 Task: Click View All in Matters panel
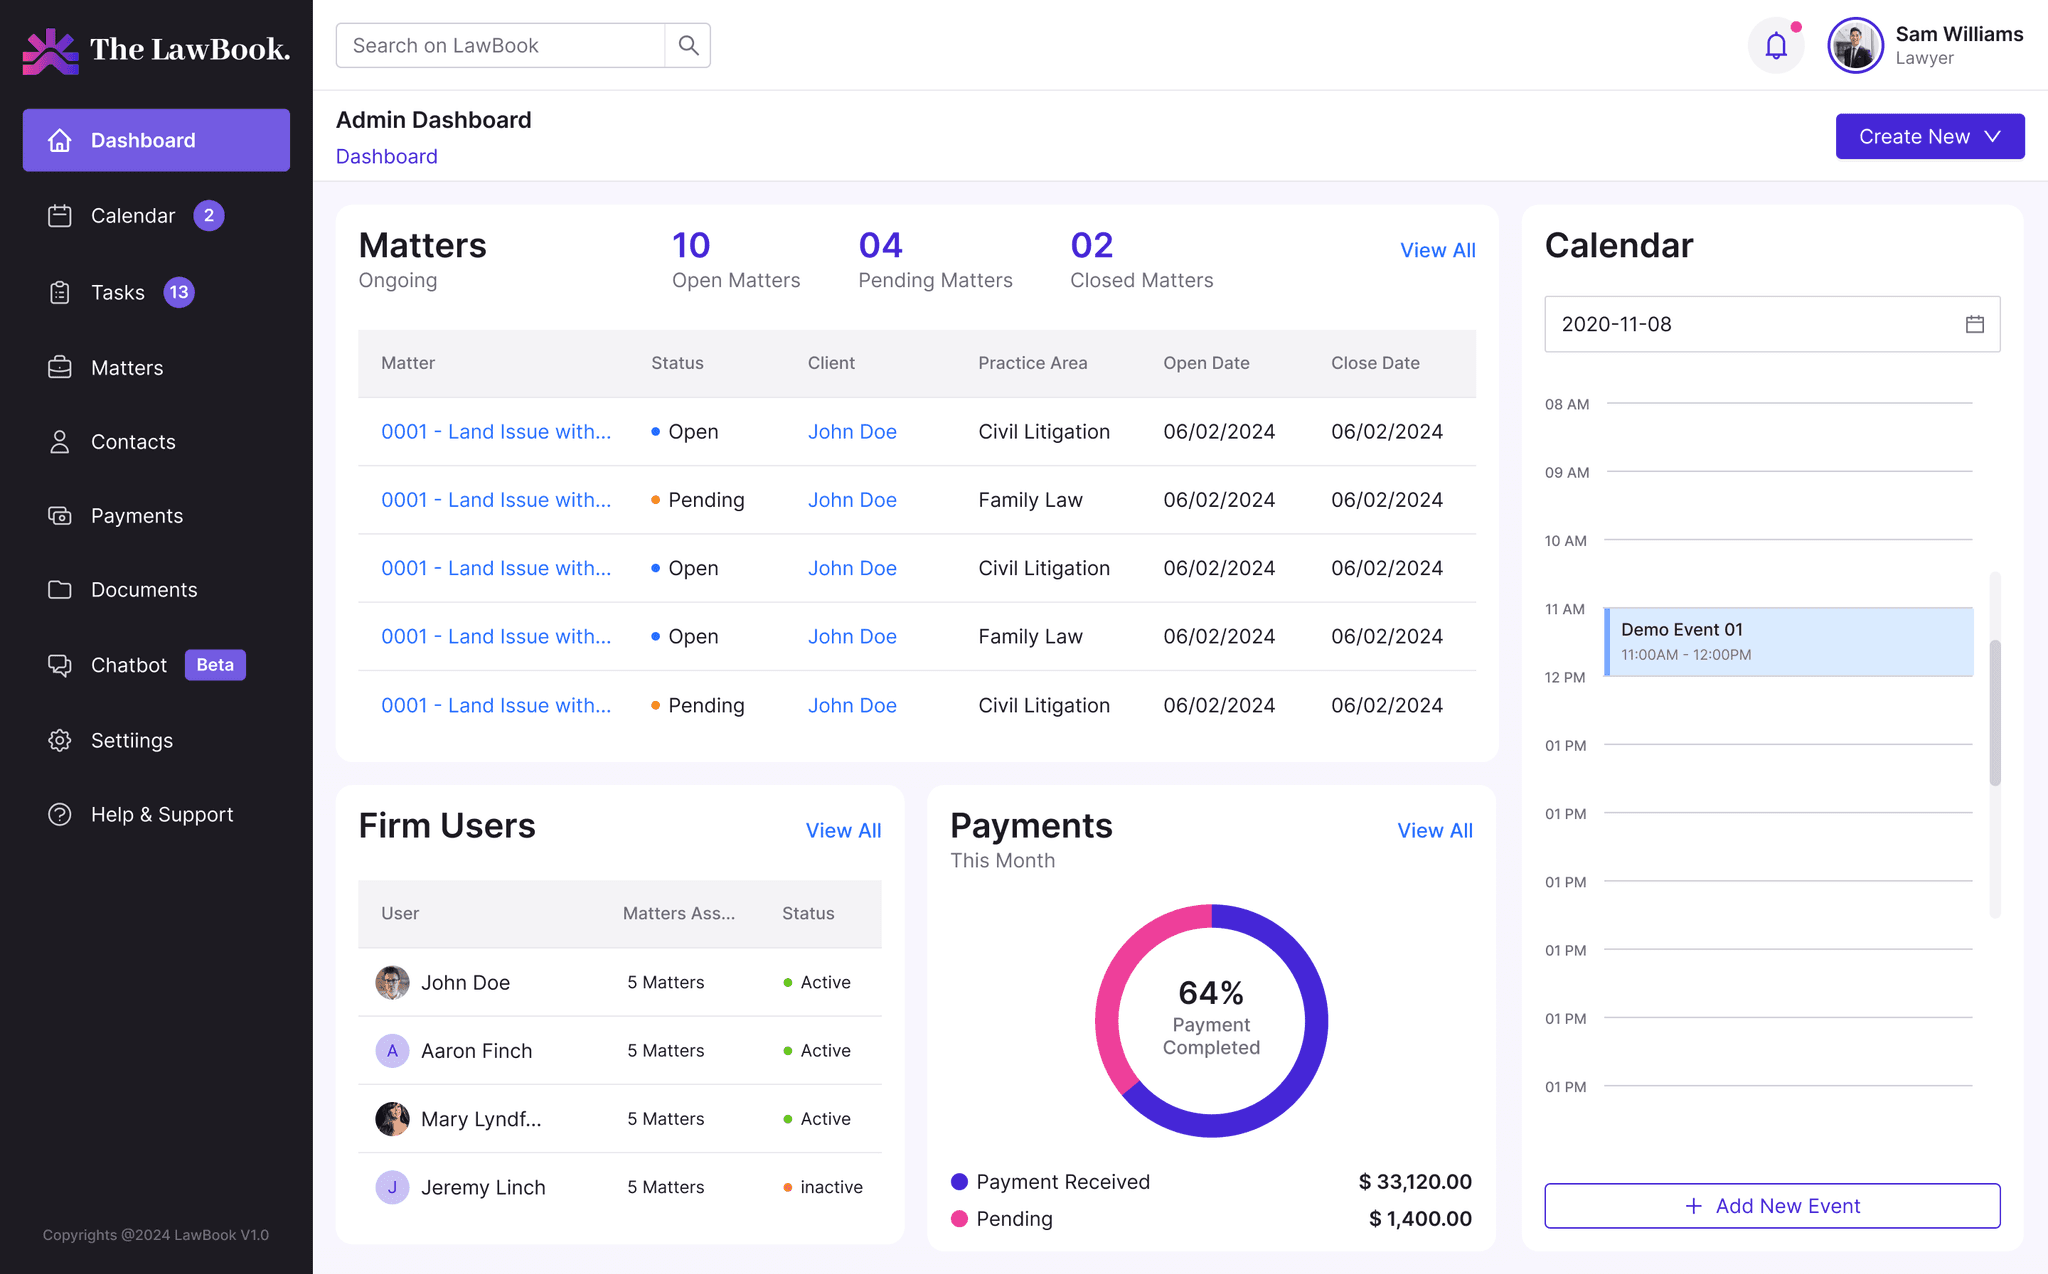click(1437, 250)
